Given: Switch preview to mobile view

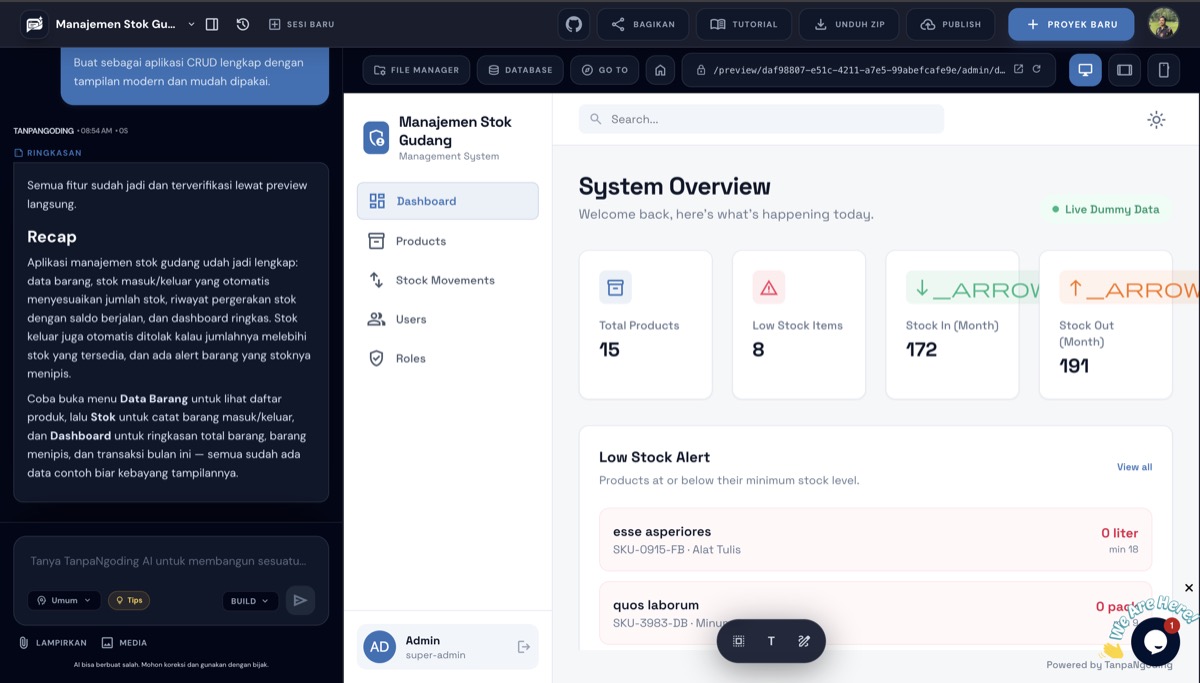Looking at the screenshot, I should (1164, 70).
